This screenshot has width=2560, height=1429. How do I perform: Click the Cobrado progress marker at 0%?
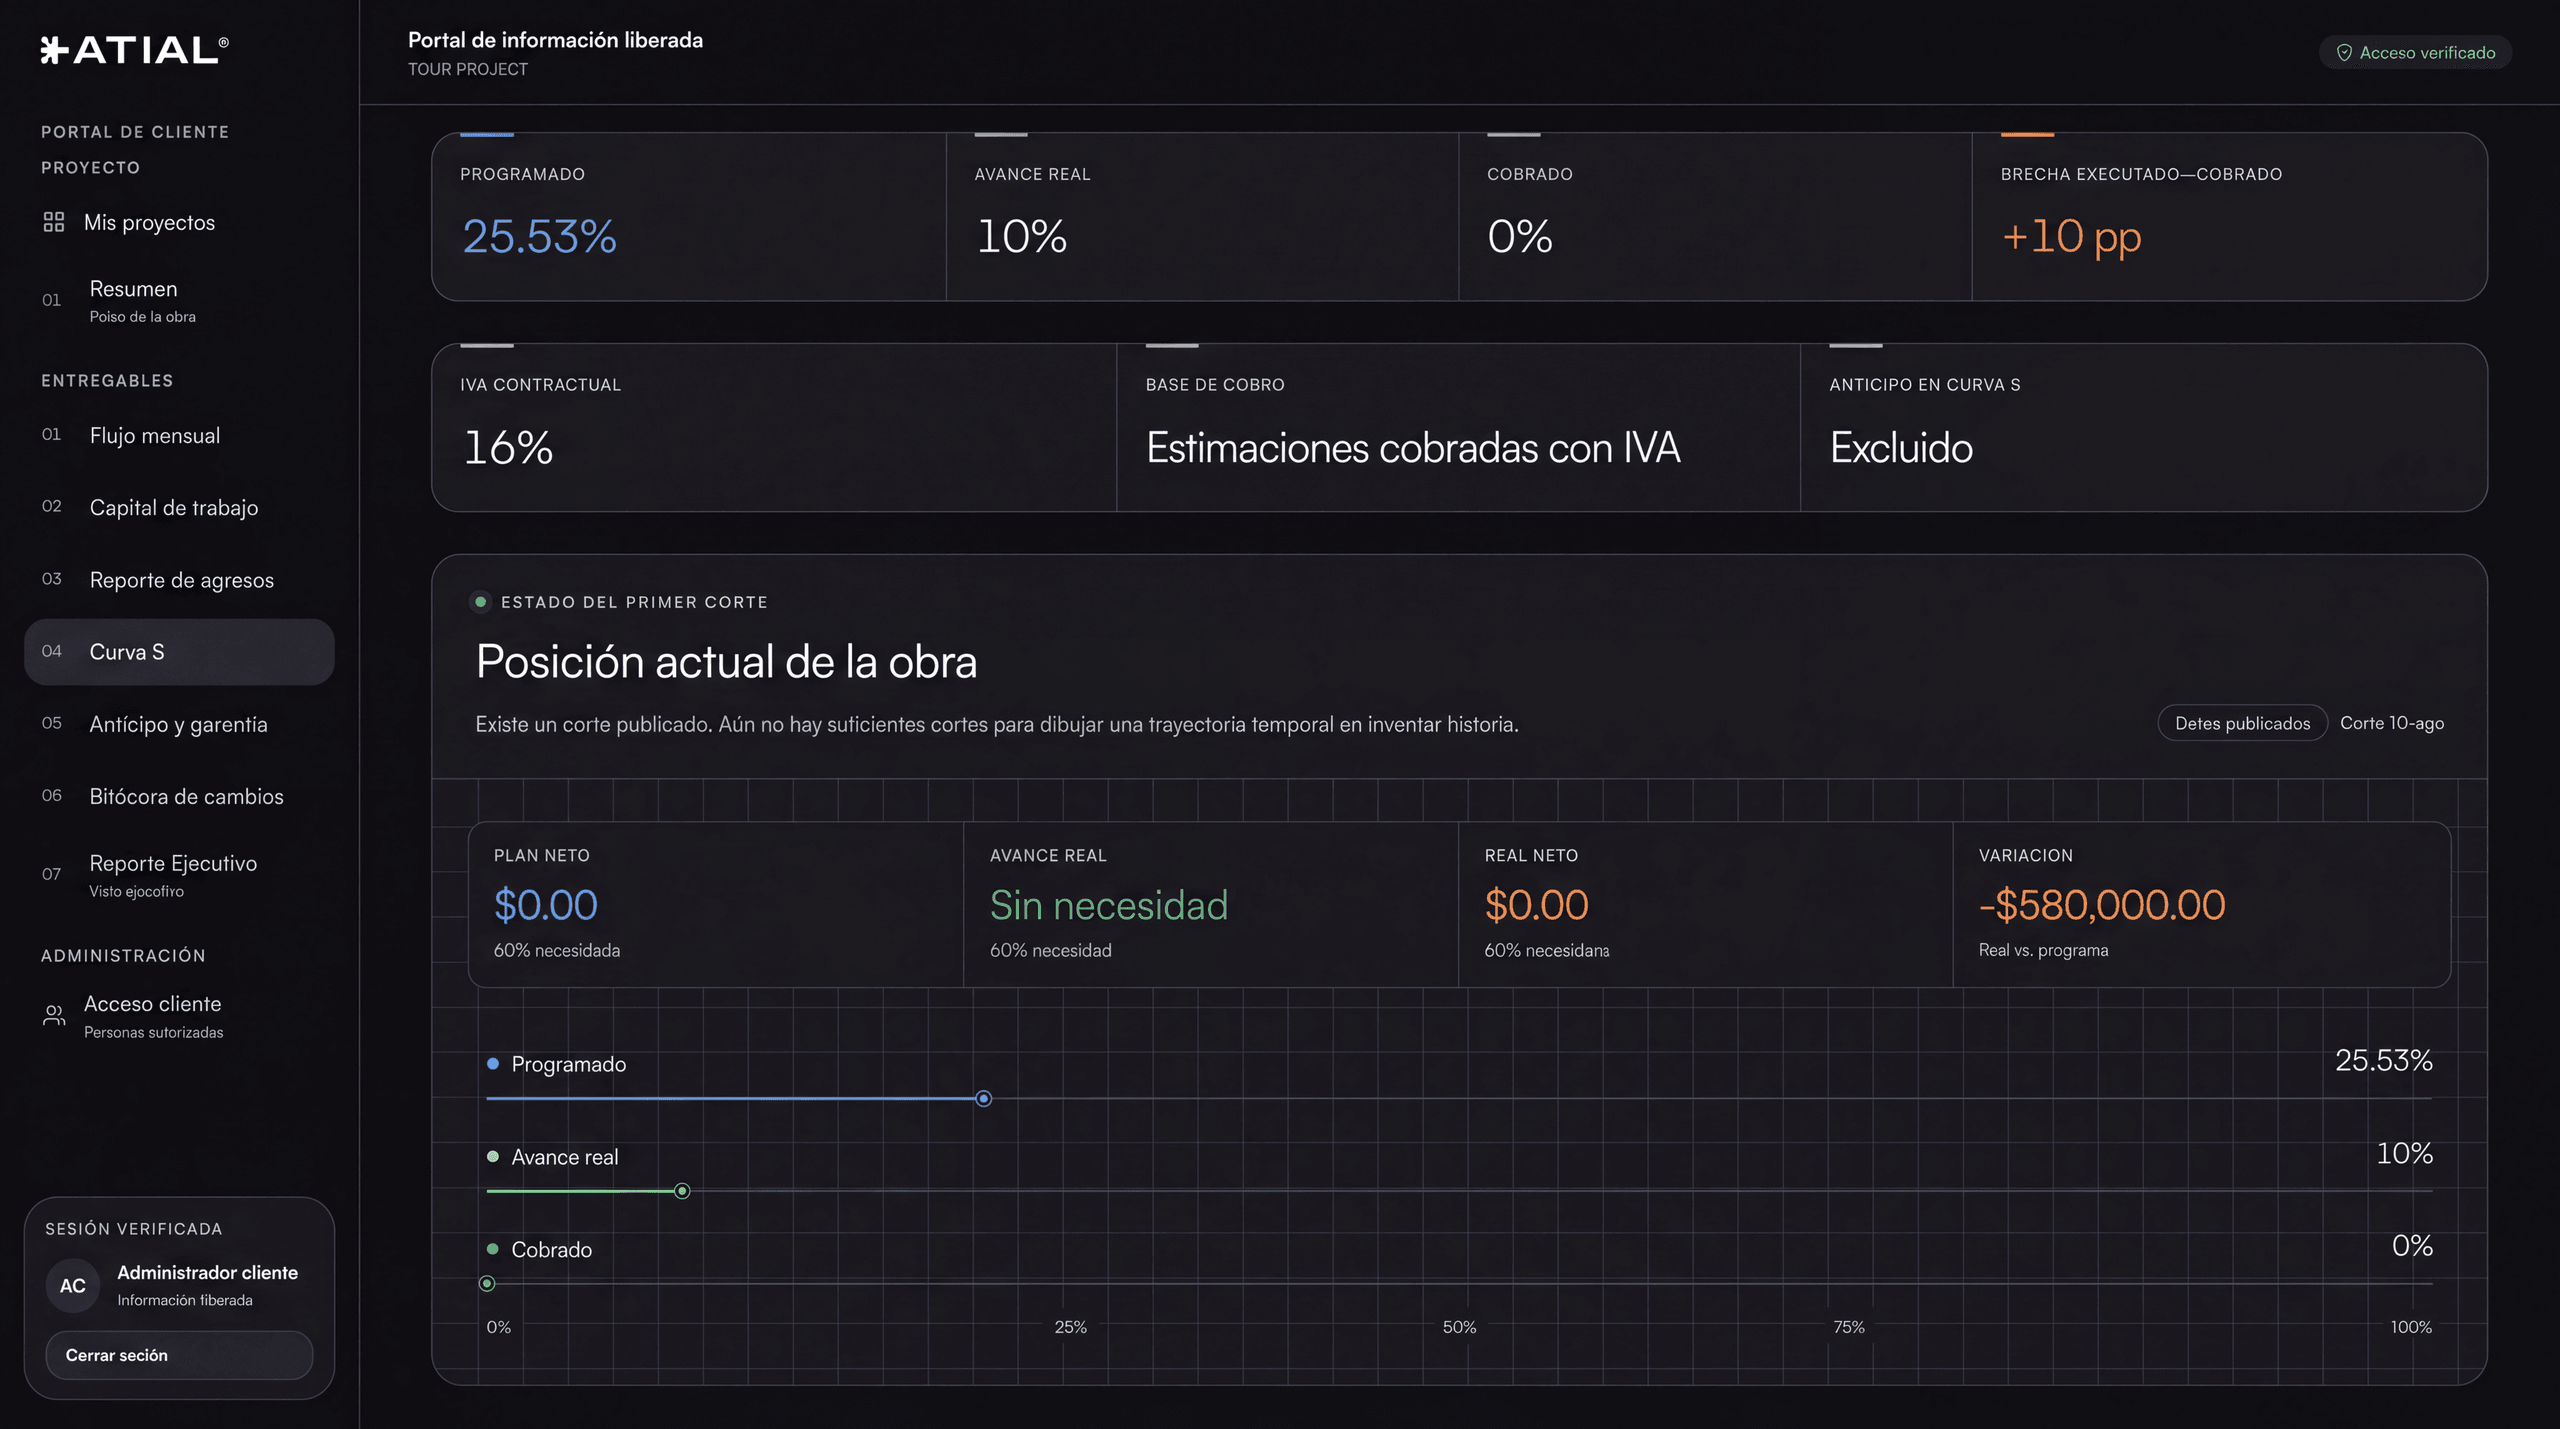click(487, 1284)
